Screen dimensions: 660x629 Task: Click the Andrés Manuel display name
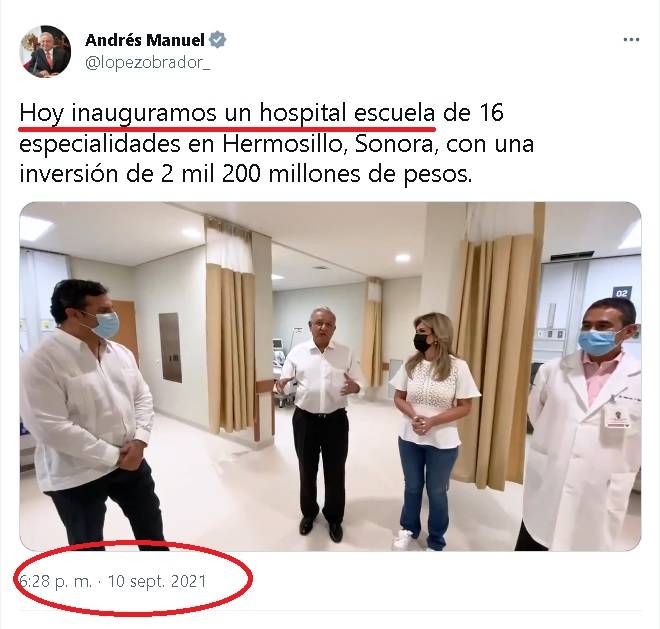click(x=145, y=40)
